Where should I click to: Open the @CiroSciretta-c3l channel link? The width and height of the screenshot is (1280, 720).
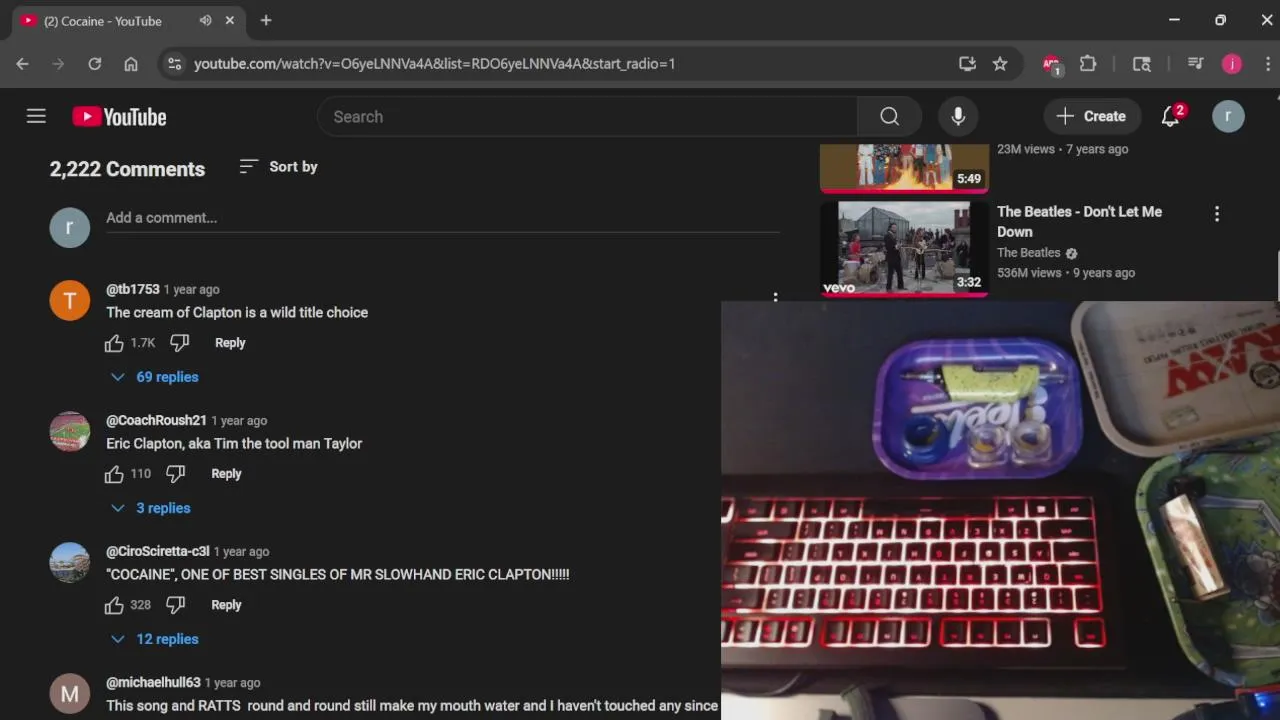tap(158, 551)
